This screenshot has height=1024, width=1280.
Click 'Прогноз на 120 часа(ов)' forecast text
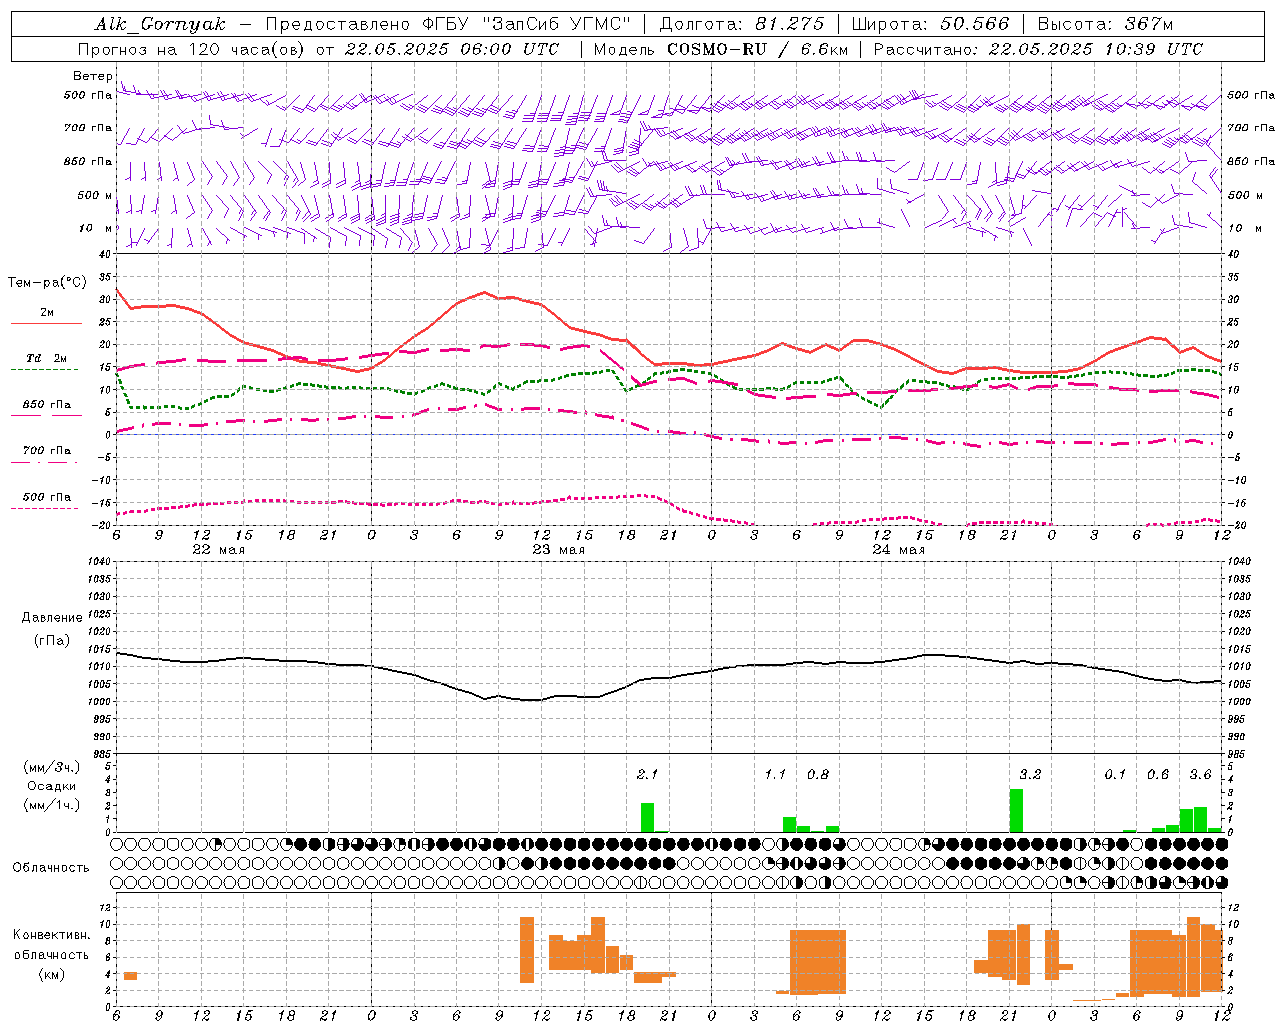click(193, 49)
